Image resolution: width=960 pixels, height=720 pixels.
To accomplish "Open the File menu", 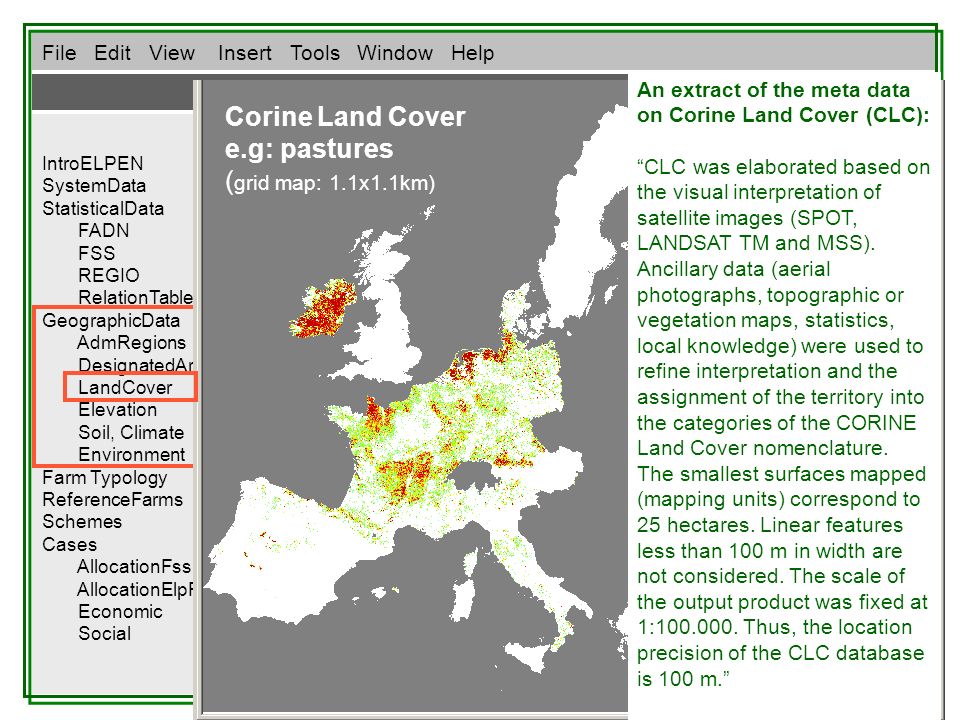I will coord(59,53).
